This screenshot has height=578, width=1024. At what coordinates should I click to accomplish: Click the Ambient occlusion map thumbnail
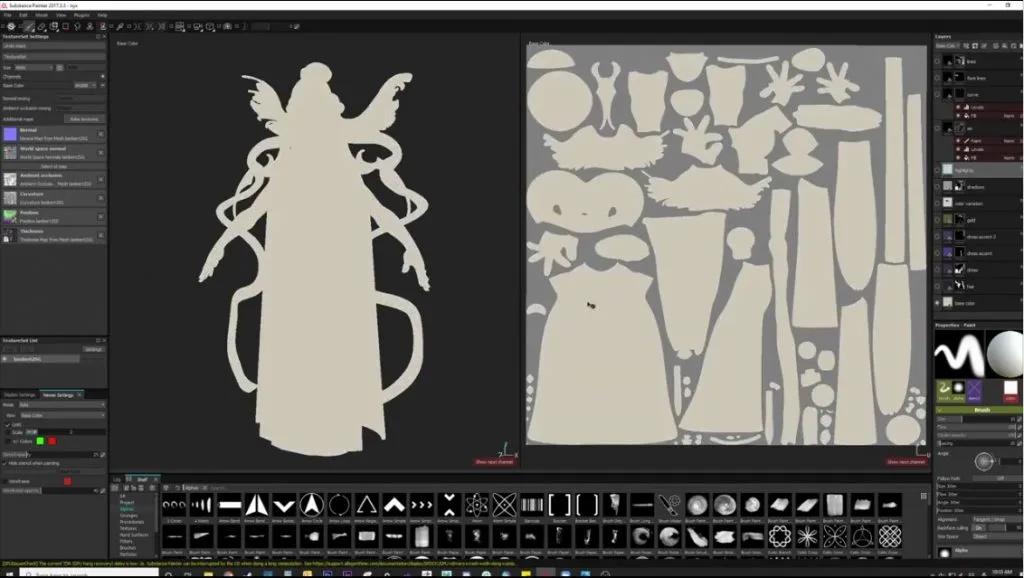coord(12,181)
